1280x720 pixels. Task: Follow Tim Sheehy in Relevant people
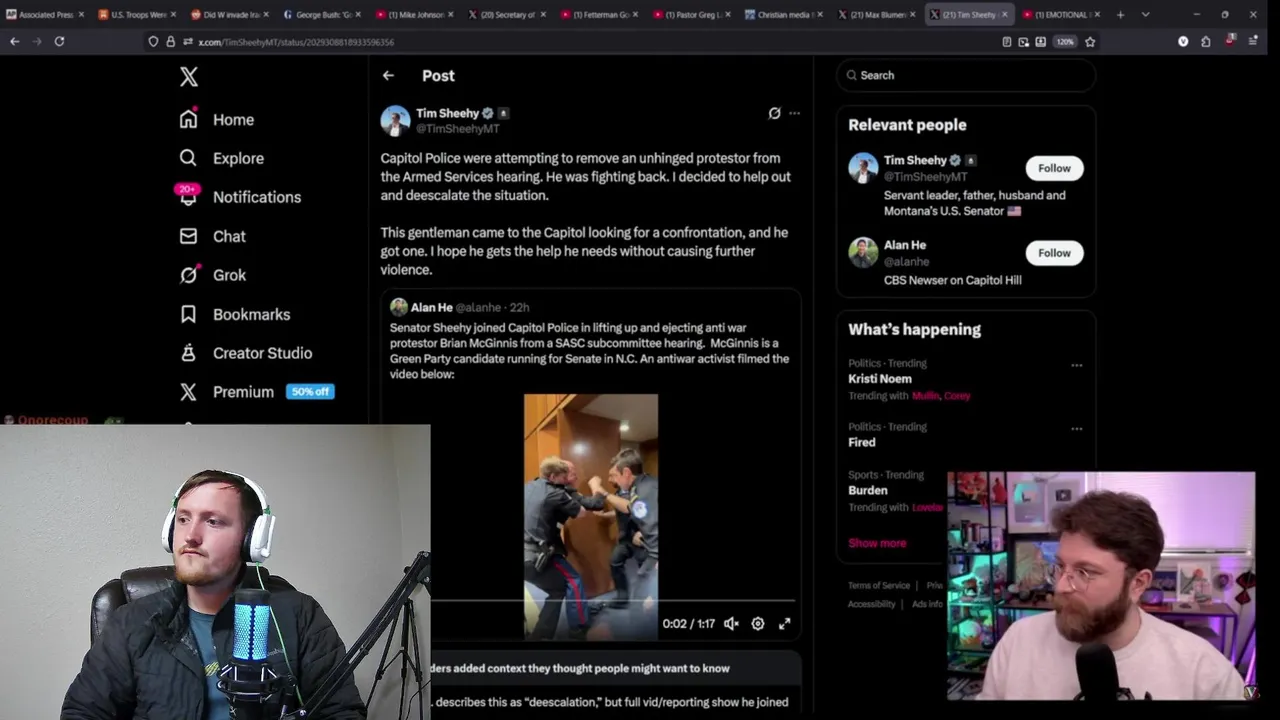point(1054,168)
